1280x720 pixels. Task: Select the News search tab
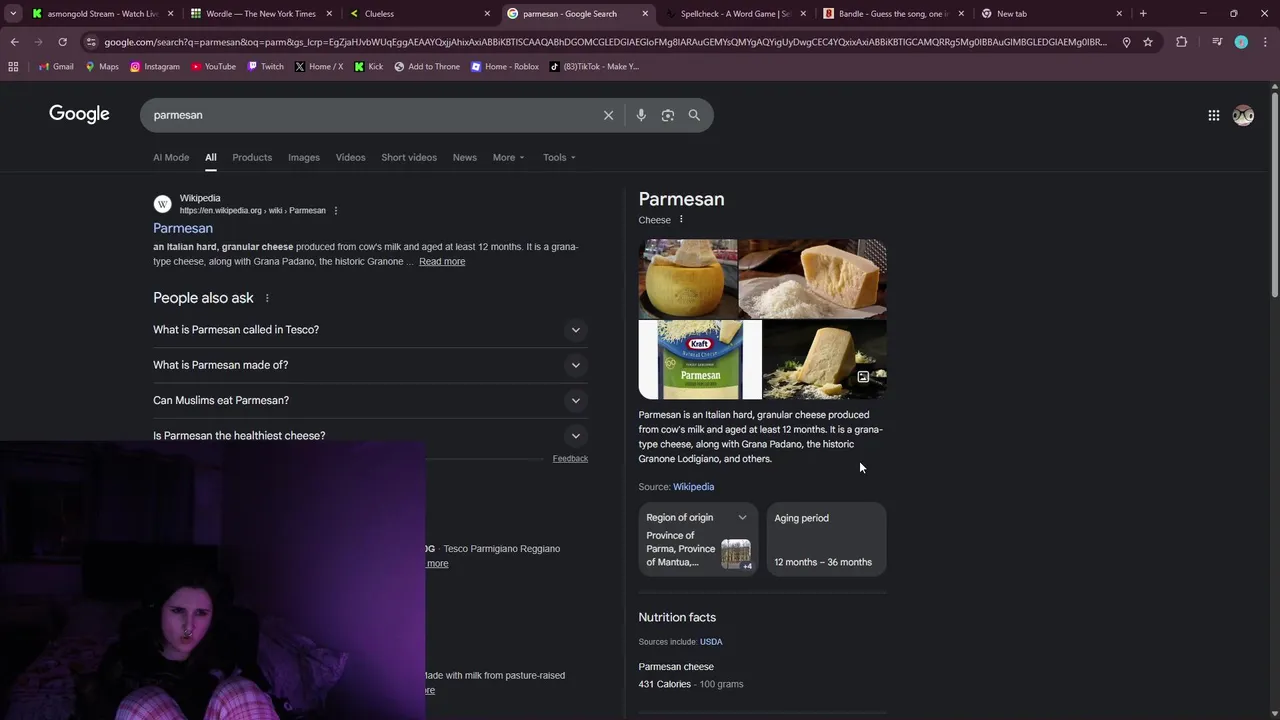[464, 157]
